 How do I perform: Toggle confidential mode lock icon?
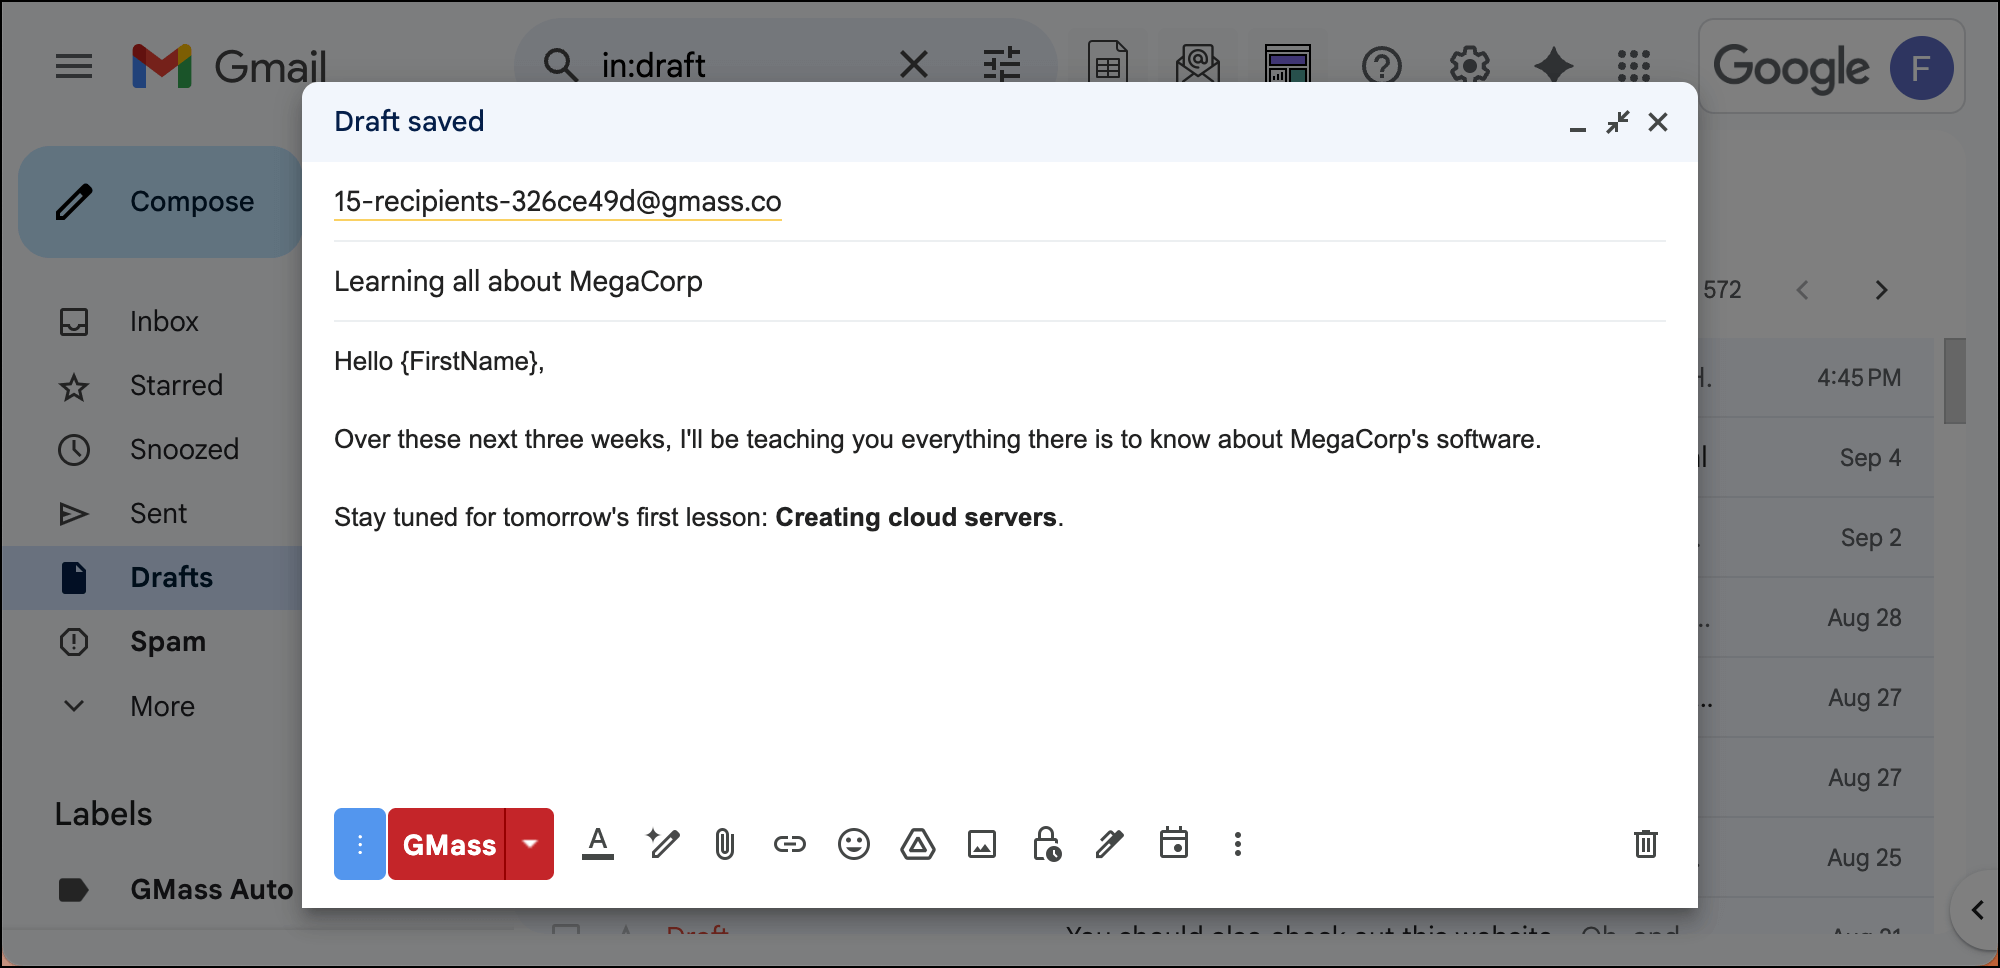pyautogui.click(x=1046, y=845)
